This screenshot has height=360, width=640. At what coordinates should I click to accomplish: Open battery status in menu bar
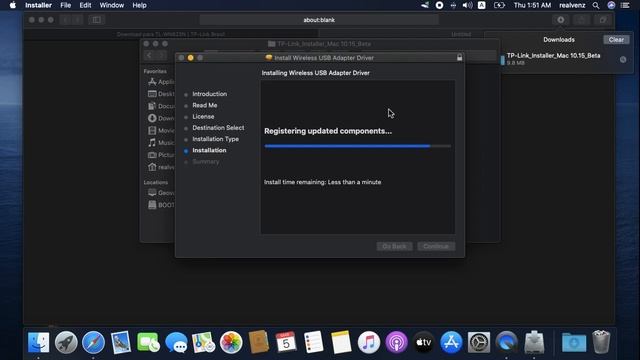[499, 5]
